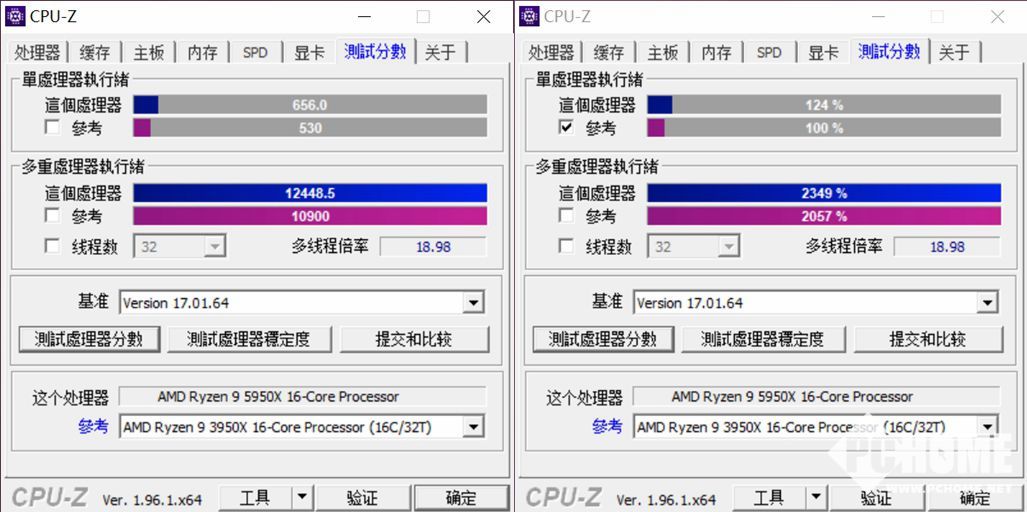Open 关于 tab in right window
The height and width of the screenshot is (512, 1027).
954,52
